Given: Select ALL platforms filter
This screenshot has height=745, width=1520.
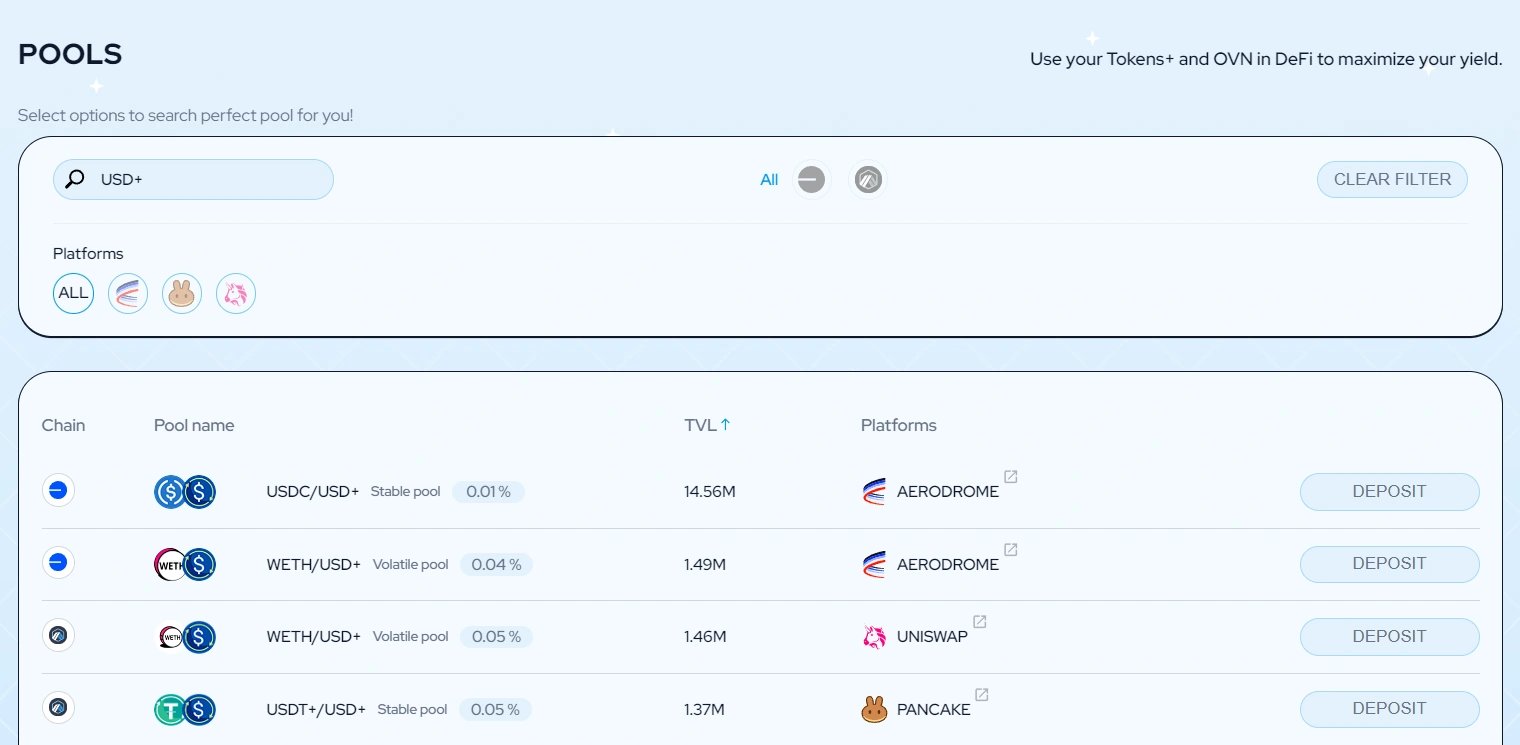Looking at the screenshot, I should click(x=73, y=294).
